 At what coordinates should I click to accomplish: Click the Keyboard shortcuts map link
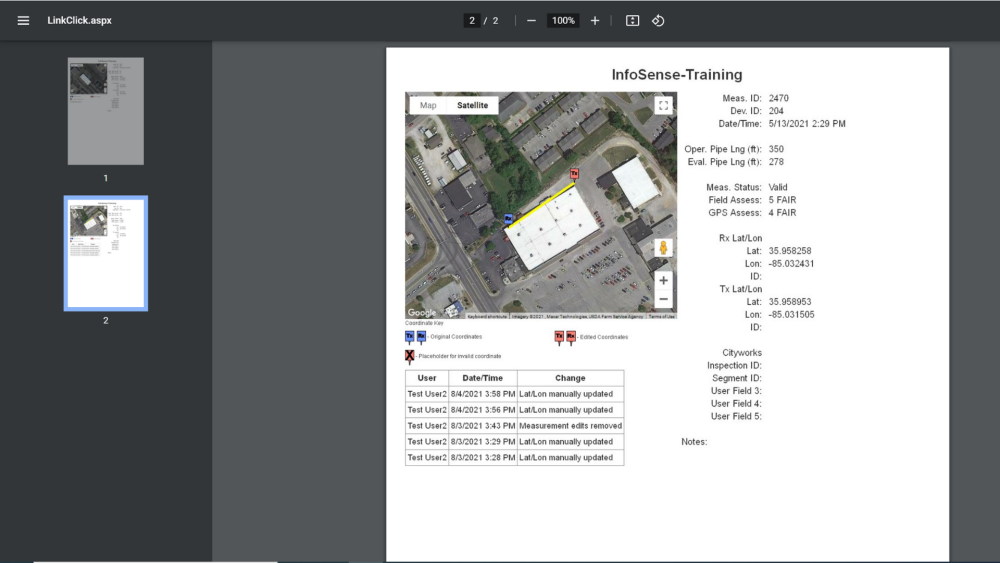click(x=488, y=316)
